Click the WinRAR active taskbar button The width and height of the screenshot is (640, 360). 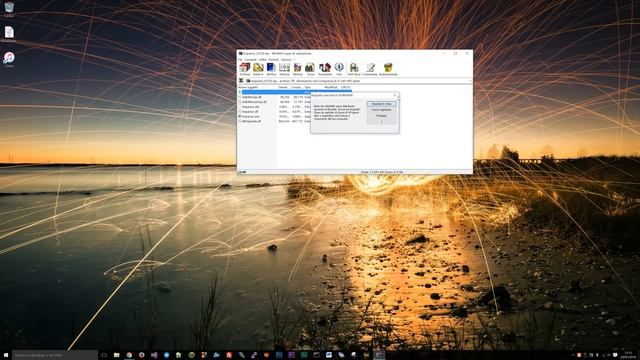point(379,355)
